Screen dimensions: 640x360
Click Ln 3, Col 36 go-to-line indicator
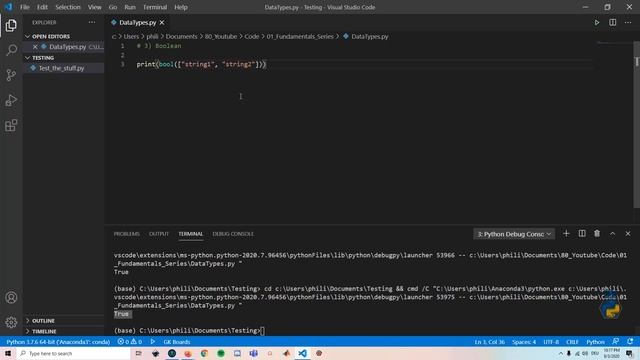pyautogui.click(x=489, y=342)
